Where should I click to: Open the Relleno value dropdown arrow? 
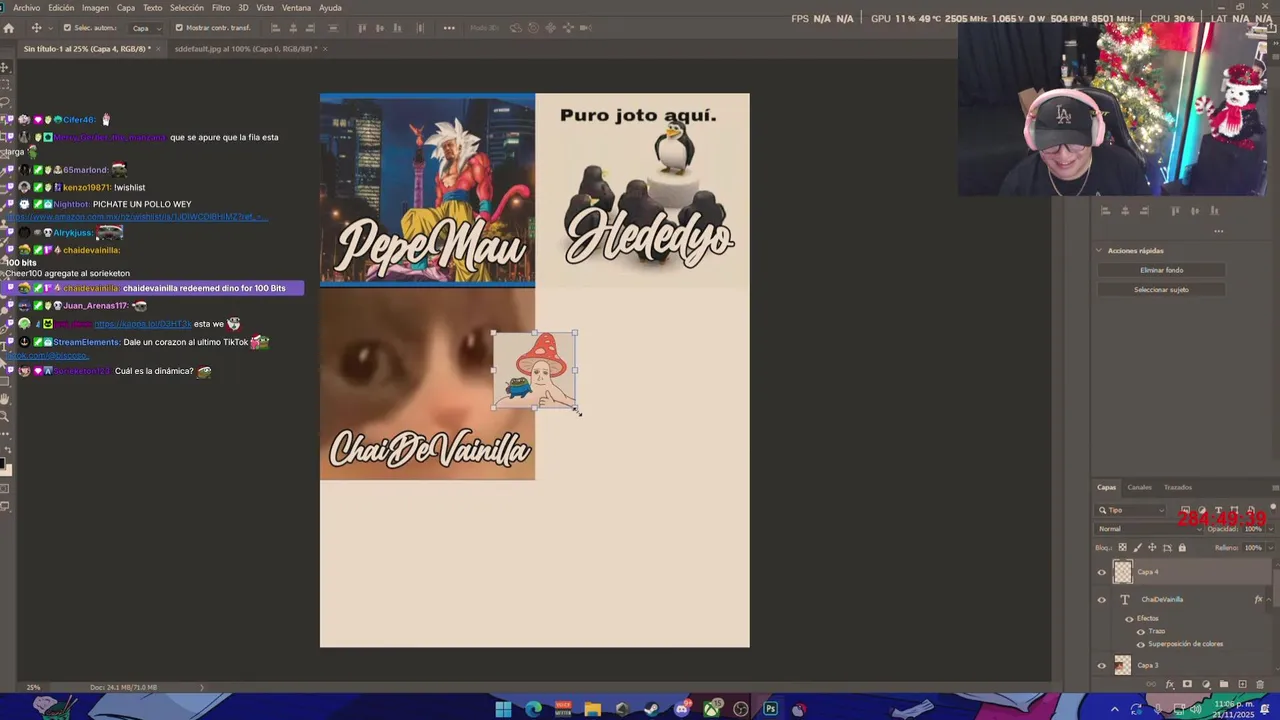pyautogui.click(x=1271, y=548)
